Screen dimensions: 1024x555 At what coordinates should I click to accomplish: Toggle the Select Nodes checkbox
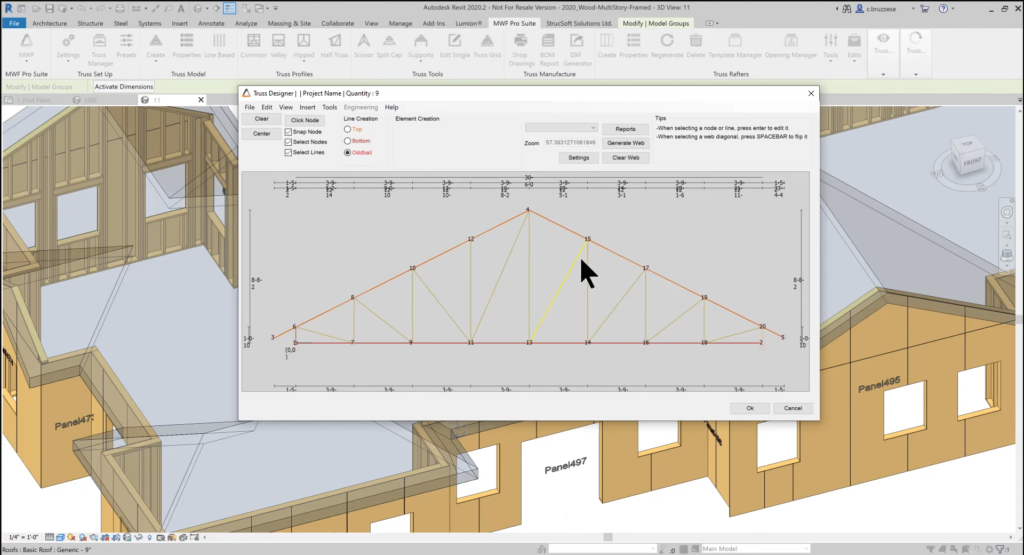(288, 142)
